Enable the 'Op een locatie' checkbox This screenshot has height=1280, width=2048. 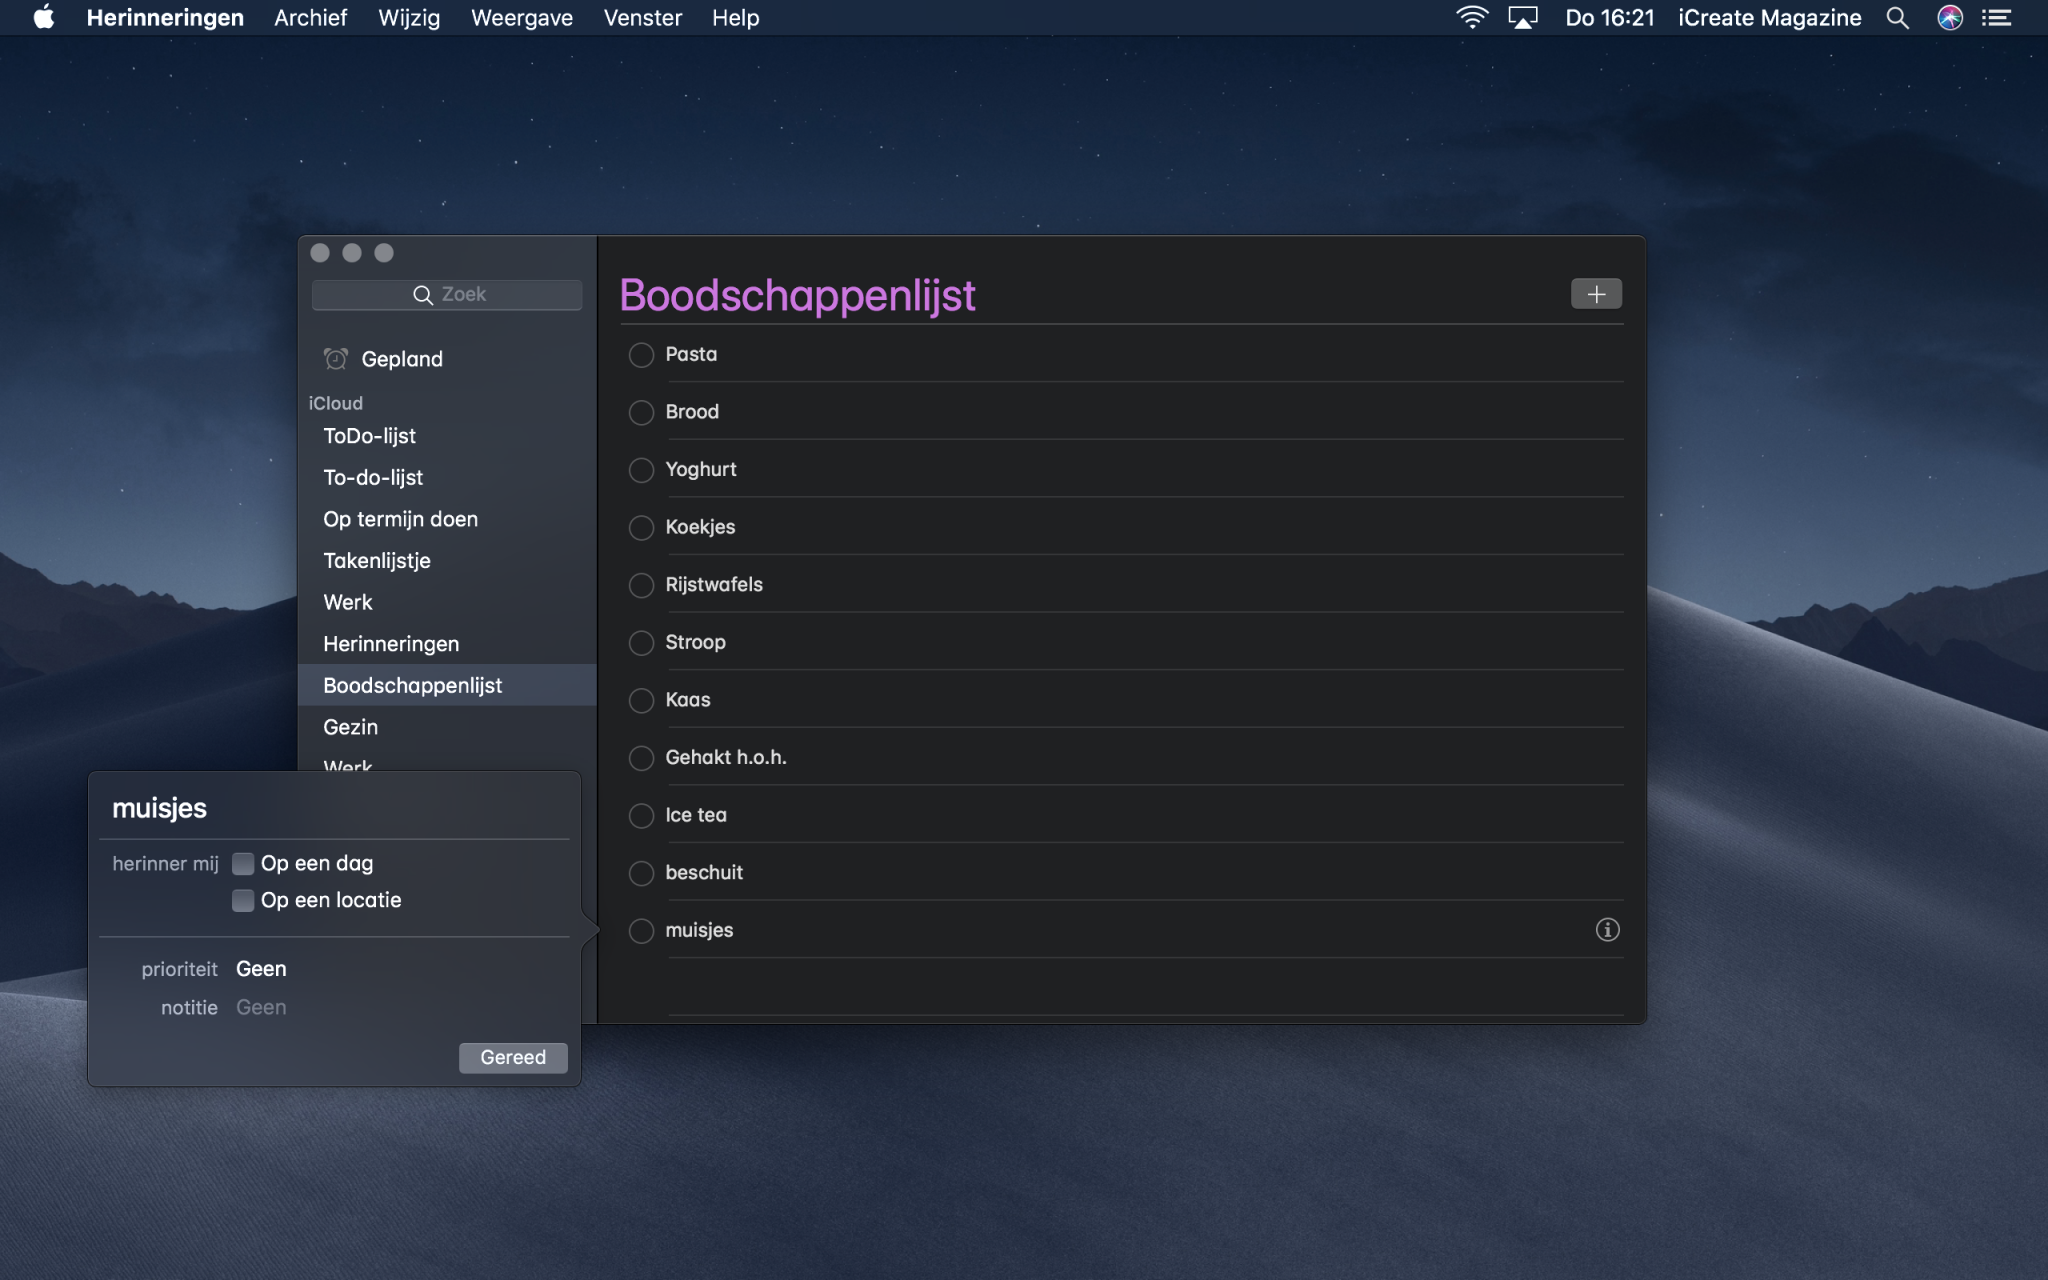(x=243, y=901)
